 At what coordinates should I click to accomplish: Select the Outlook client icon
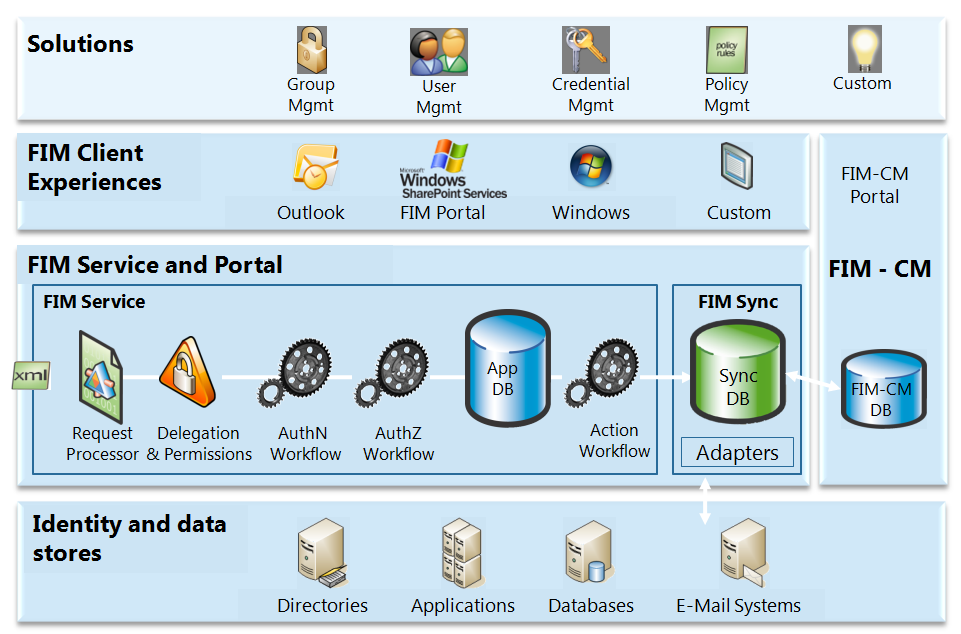tap(315, 168)
